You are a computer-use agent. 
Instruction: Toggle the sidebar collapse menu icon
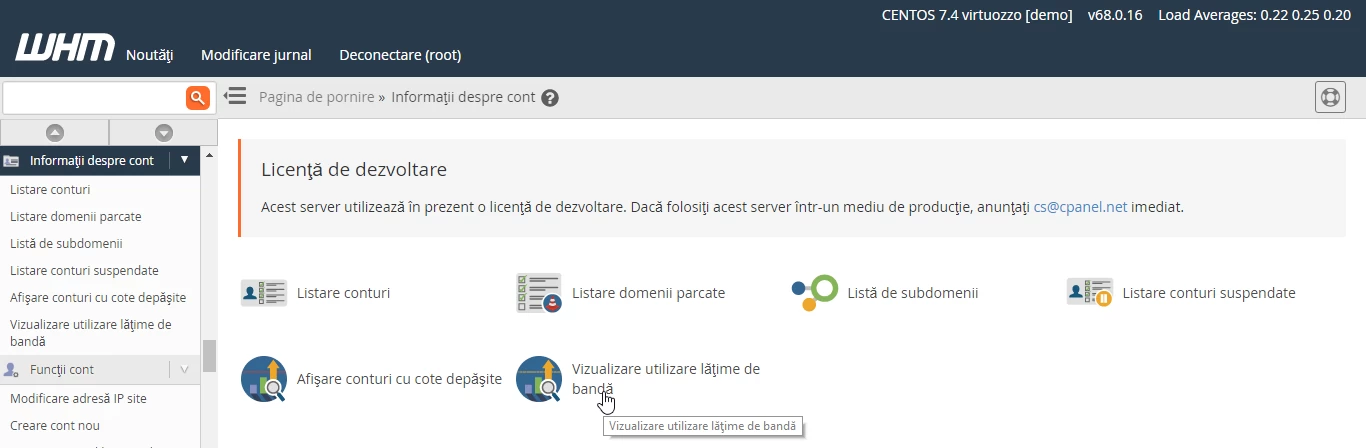click(234, 96)
